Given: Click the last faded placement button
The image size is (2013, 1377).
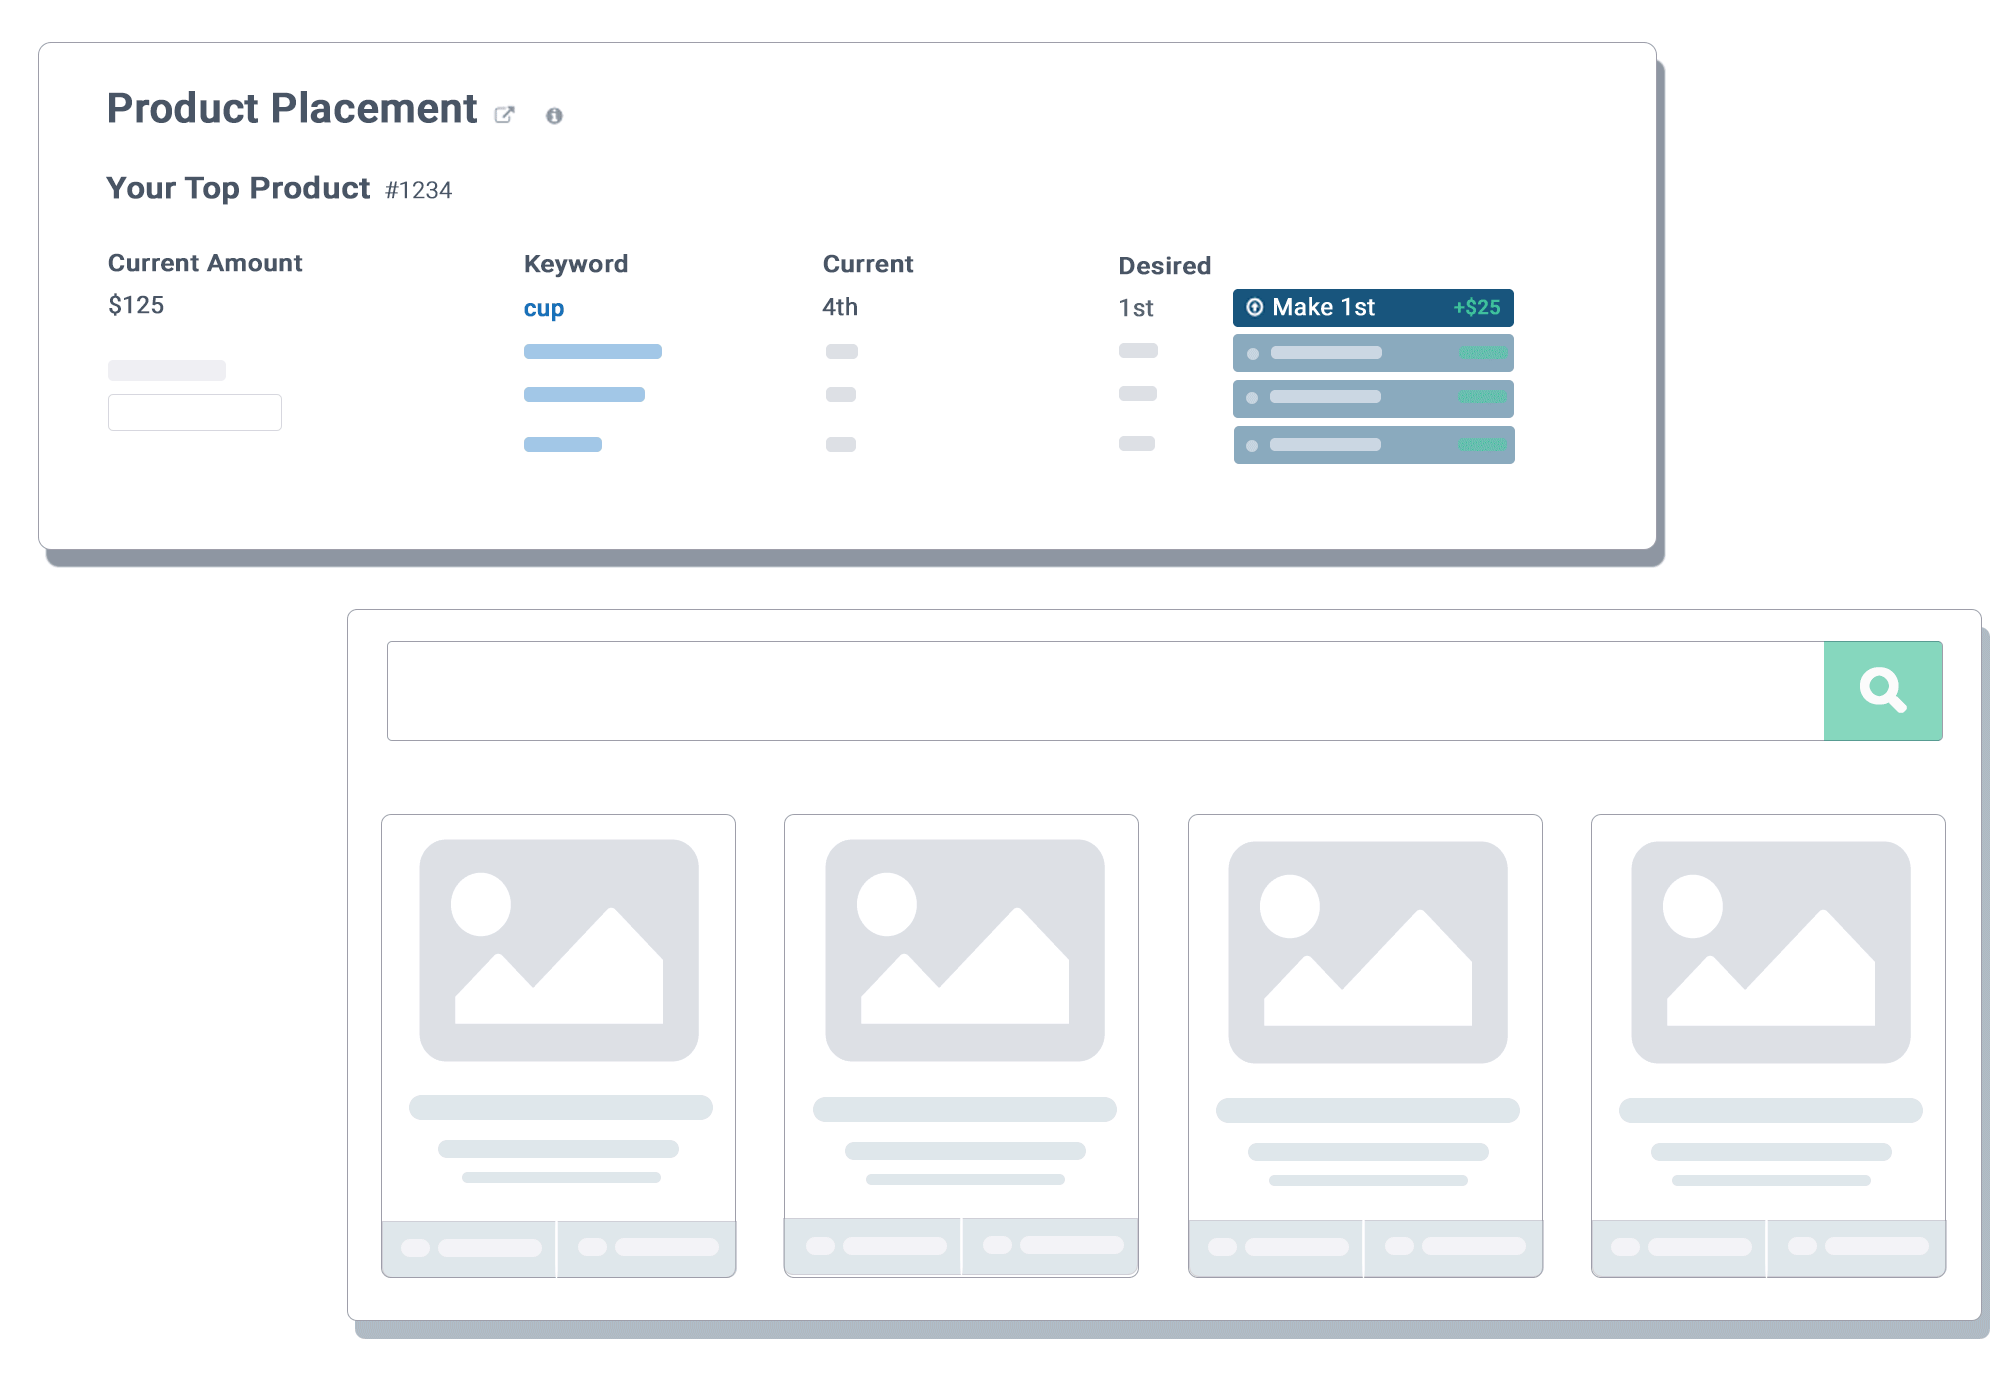Looking at the screenshot, I should 1373,445.
